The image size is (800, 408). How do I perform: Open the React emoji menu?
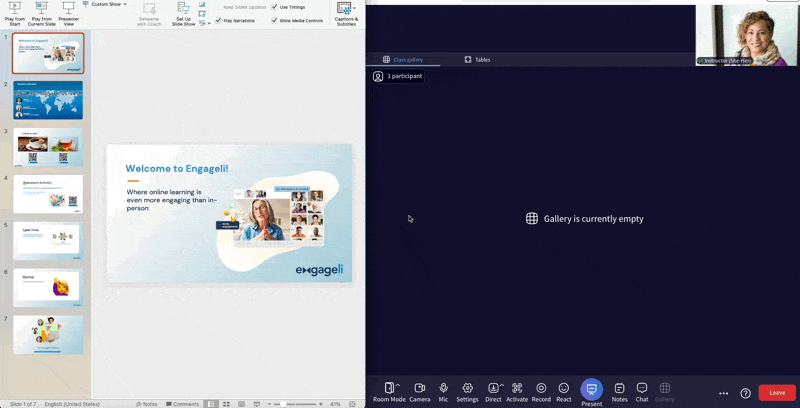click(x=564, y=388)
